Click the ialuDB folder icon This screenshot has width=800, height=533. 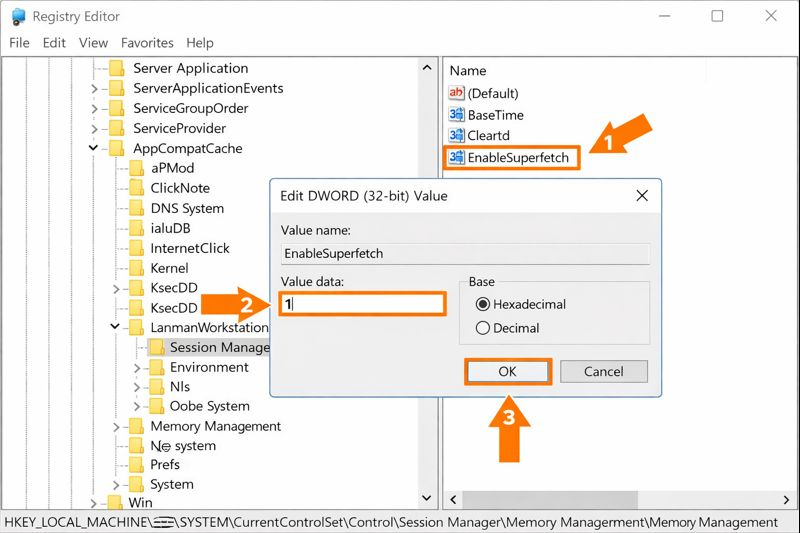[136, 228]
